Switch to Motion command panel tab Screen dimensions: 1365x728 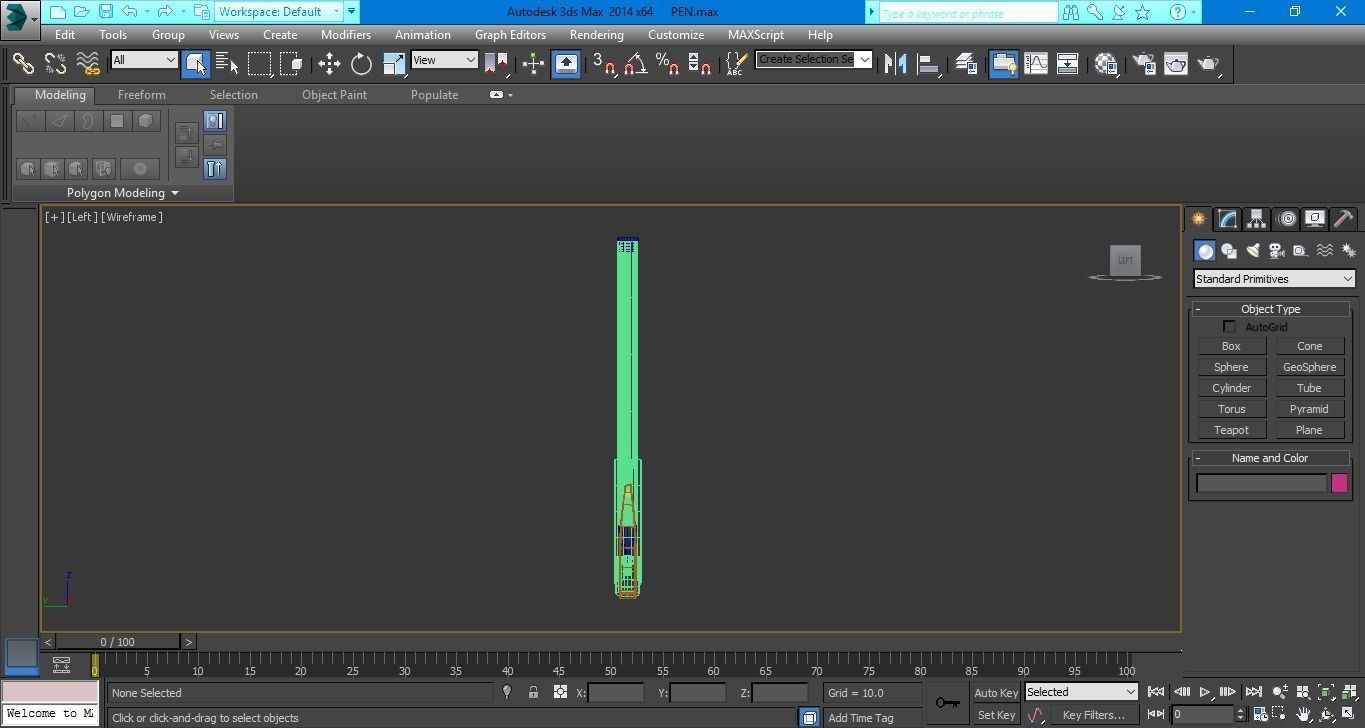click(x=1286, y=219)
